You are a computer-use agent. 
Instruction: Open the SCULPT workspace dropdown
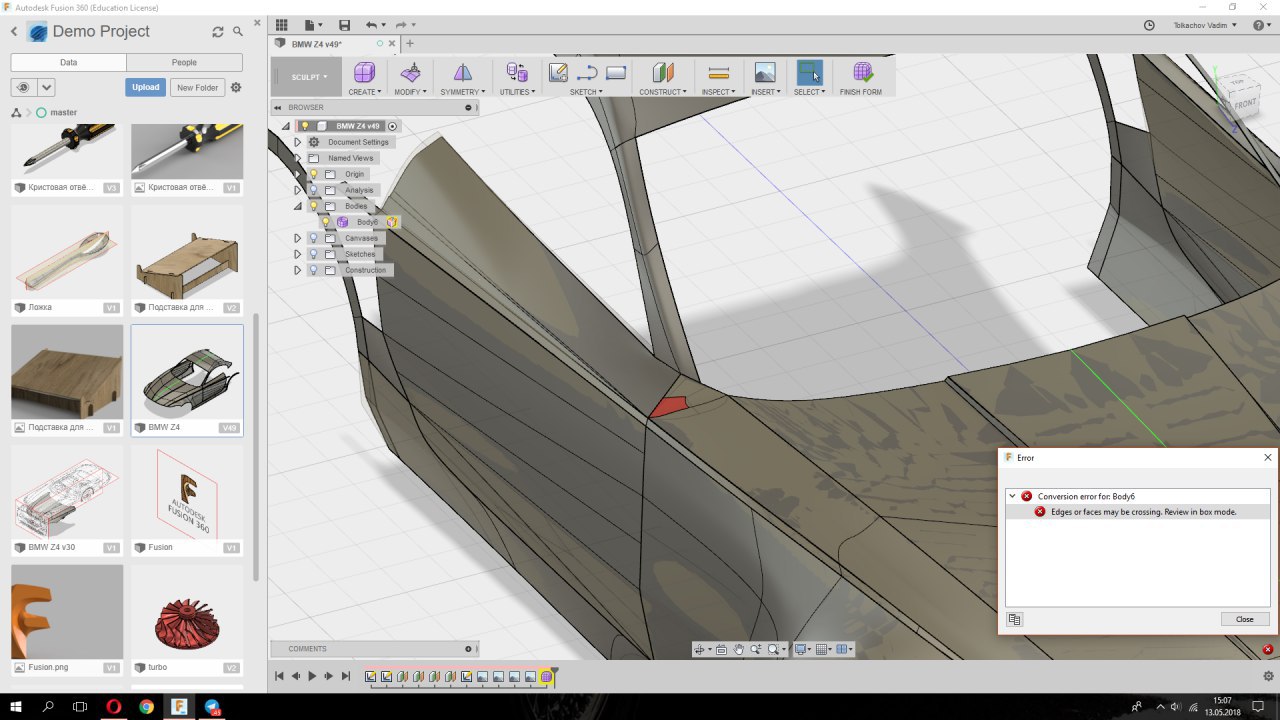tap(309, 77)
